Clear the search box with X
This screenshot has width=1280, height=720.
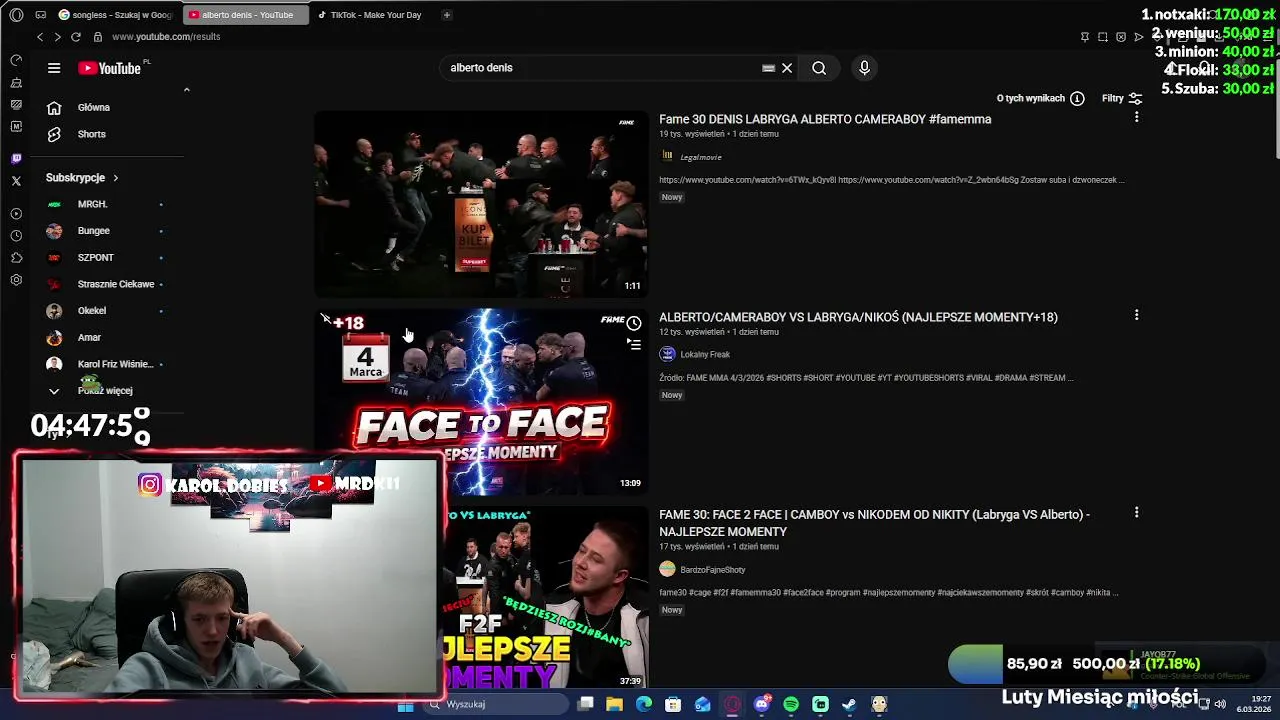787,68
